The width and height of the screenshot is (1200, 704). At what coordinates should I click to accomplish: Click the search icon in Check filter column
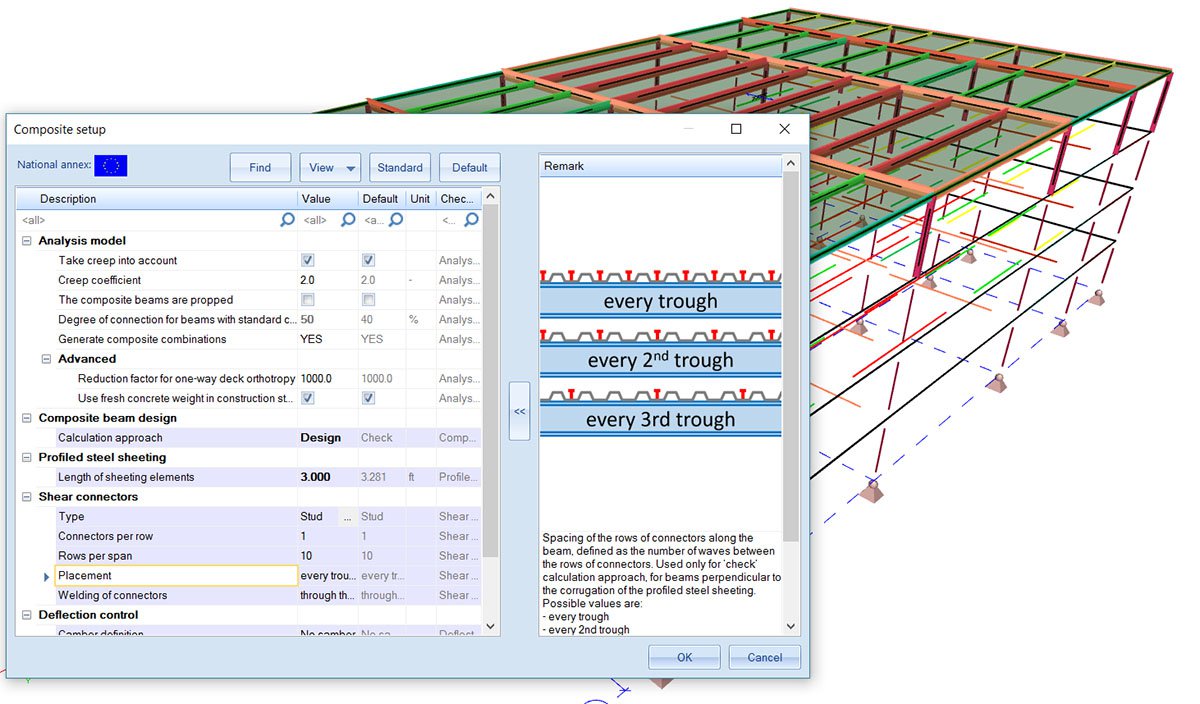pos(471,220)
